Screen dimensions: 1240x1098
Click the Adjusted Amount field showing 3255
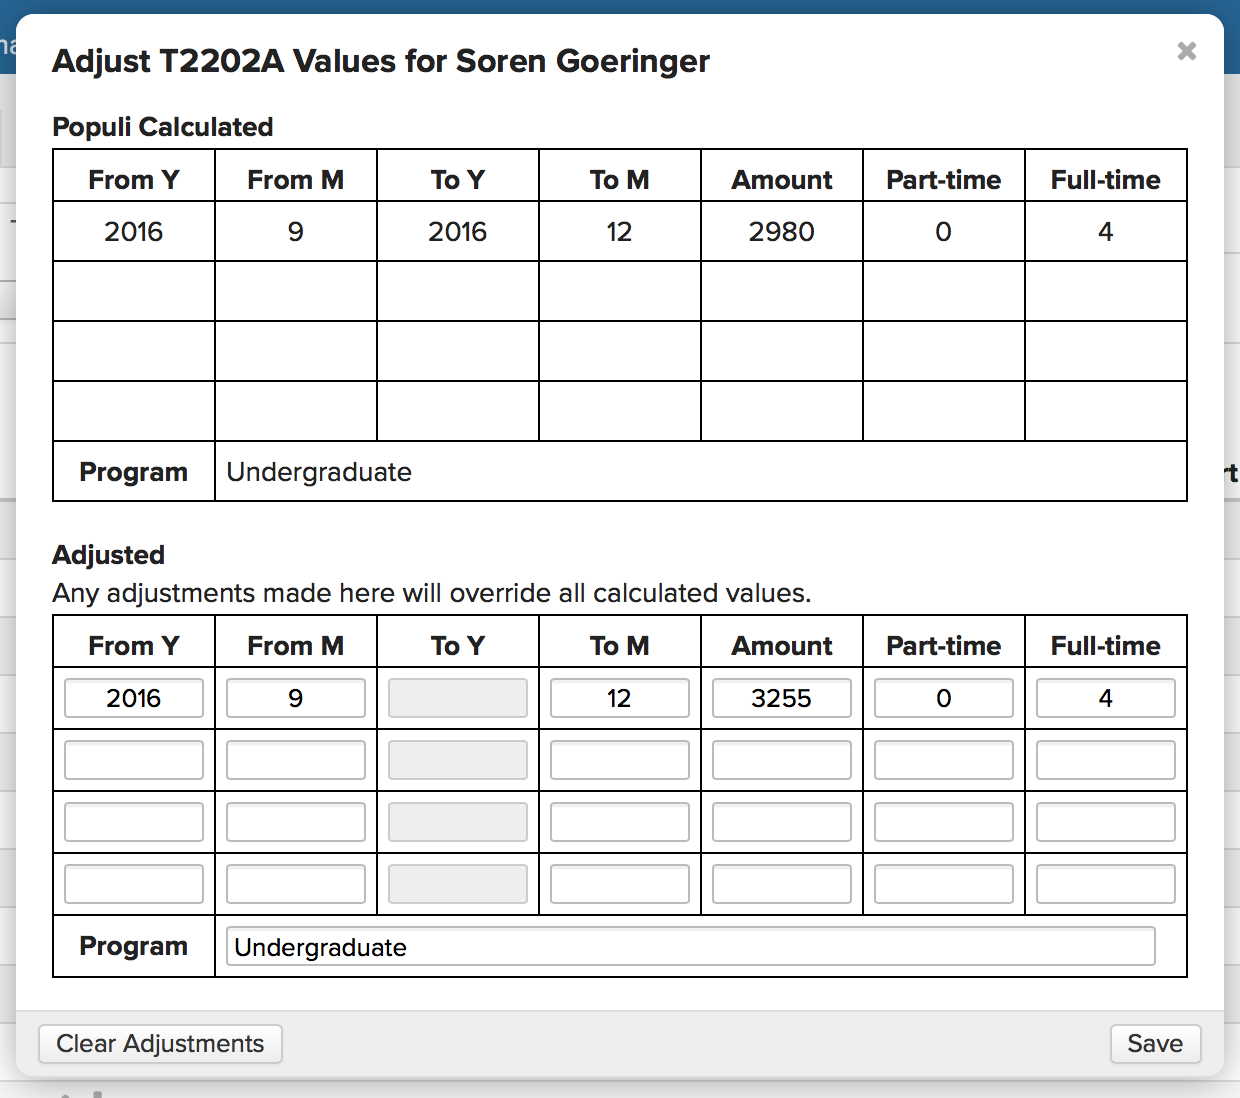[x=782, y=698]
